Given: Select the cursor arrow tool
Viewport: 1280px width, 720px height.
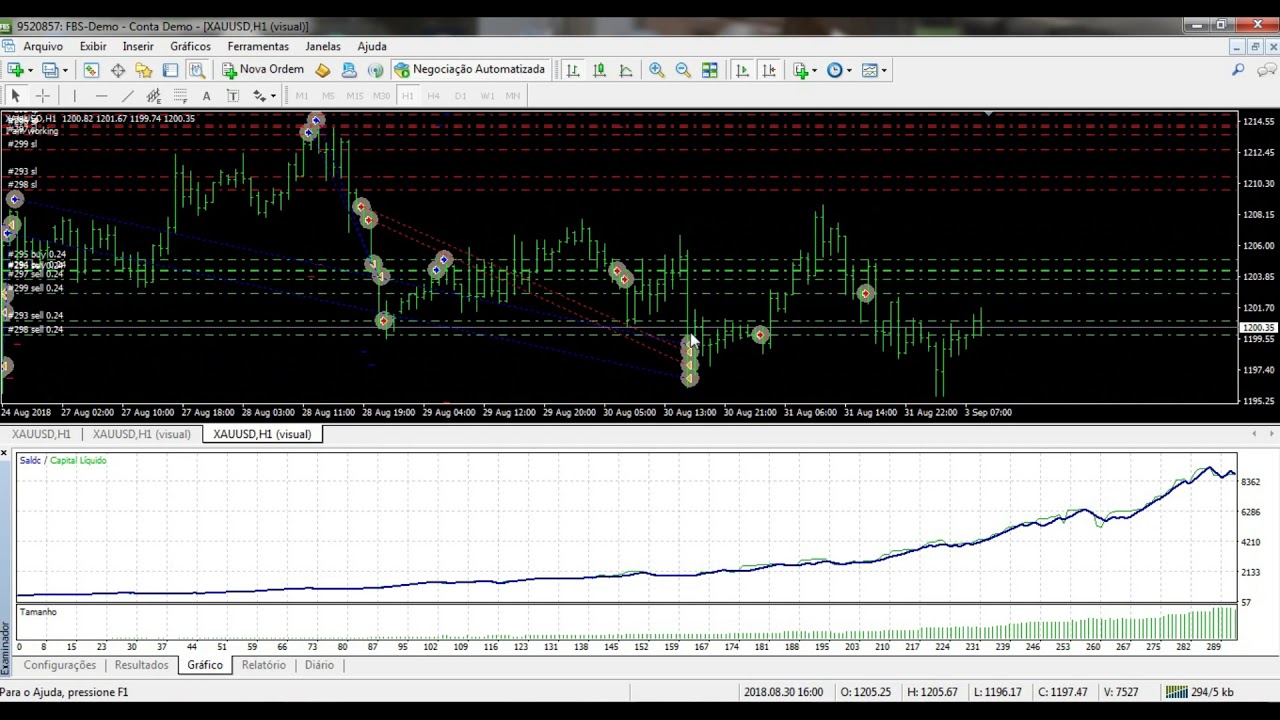Looking at the screenshot, I should [x=15, y=96].
